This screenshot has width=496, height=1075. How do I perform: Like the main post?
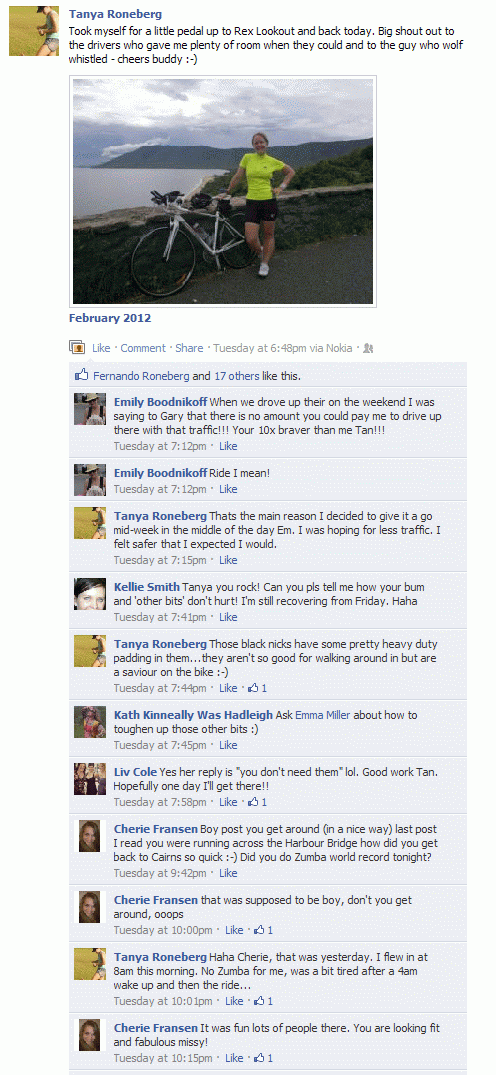point(101,348)
